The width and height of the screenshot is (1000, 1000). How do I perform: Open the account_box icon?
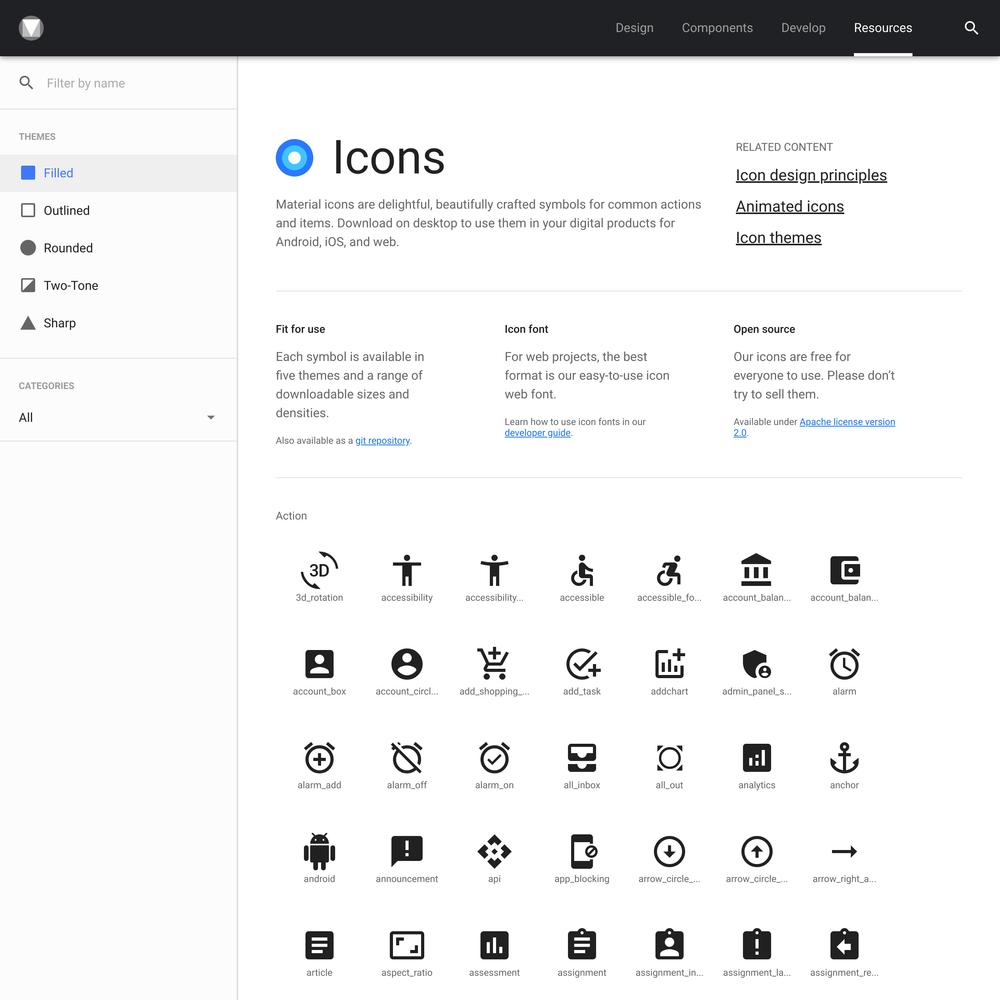(319, 664)
